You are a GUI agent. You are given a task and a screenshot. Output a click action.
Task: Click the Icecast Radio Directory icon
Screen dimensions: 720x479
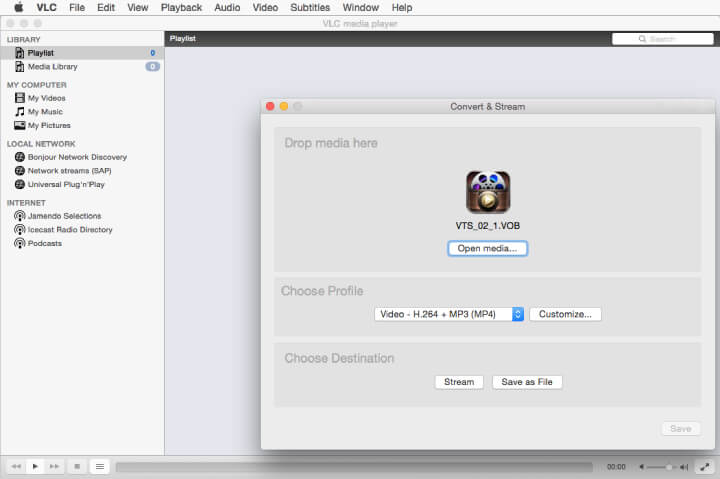click(x=20, y=230)
